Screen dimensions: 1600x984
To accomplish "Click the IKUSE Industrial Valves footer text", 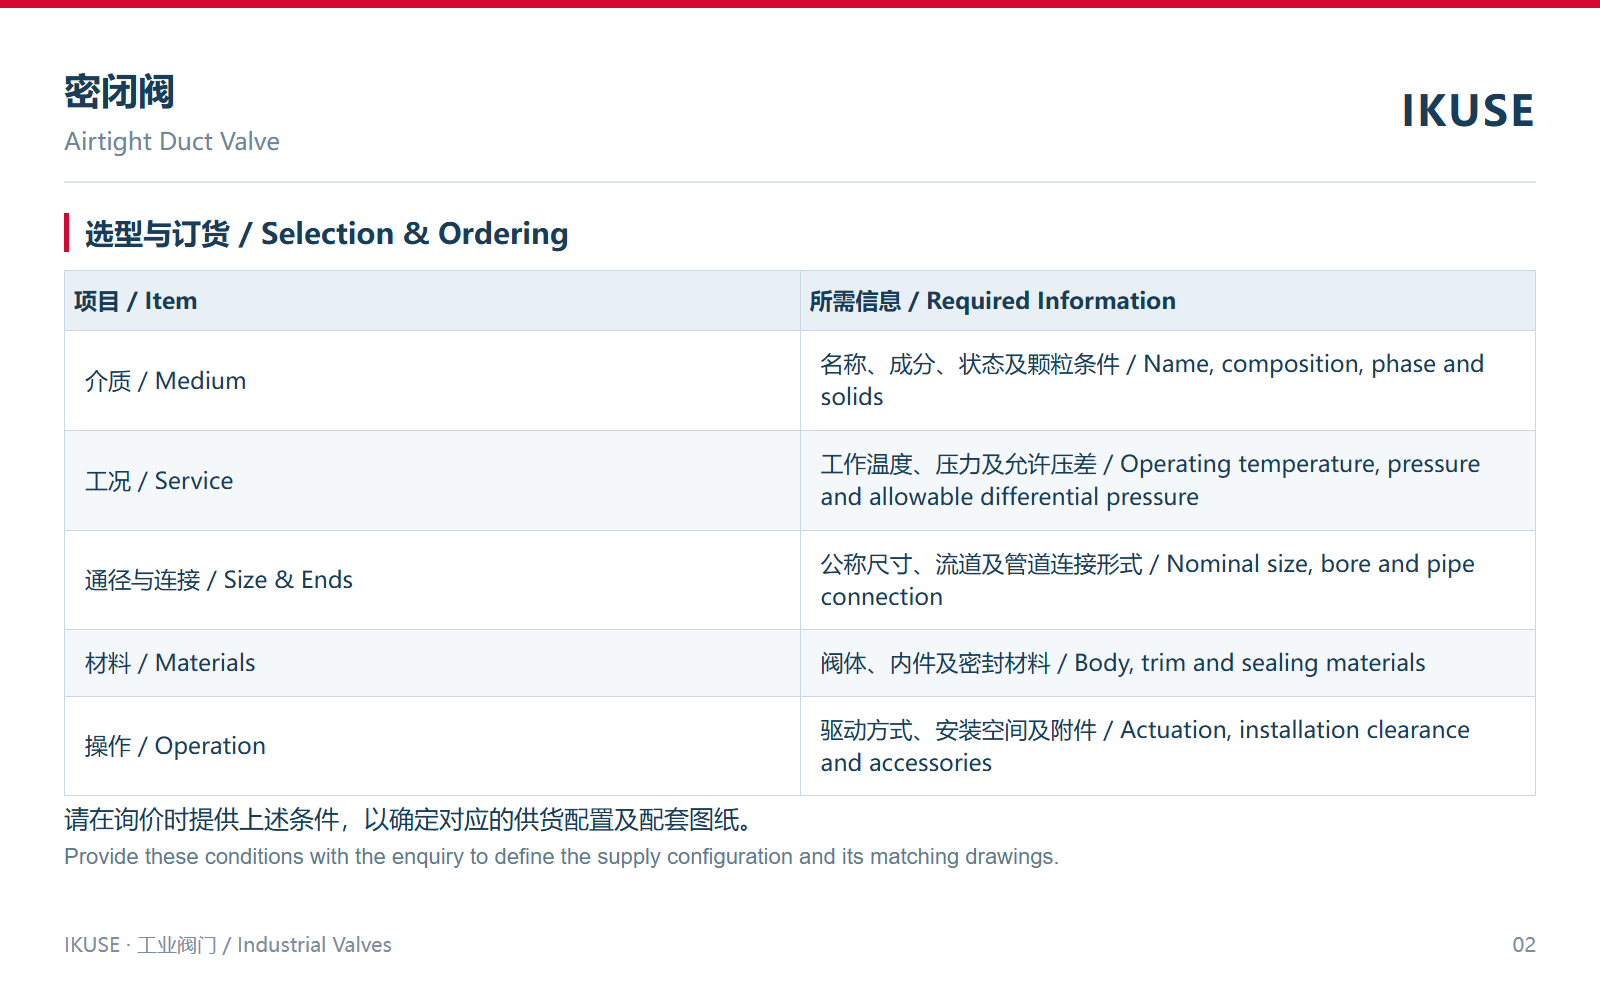I will point(228,945).
